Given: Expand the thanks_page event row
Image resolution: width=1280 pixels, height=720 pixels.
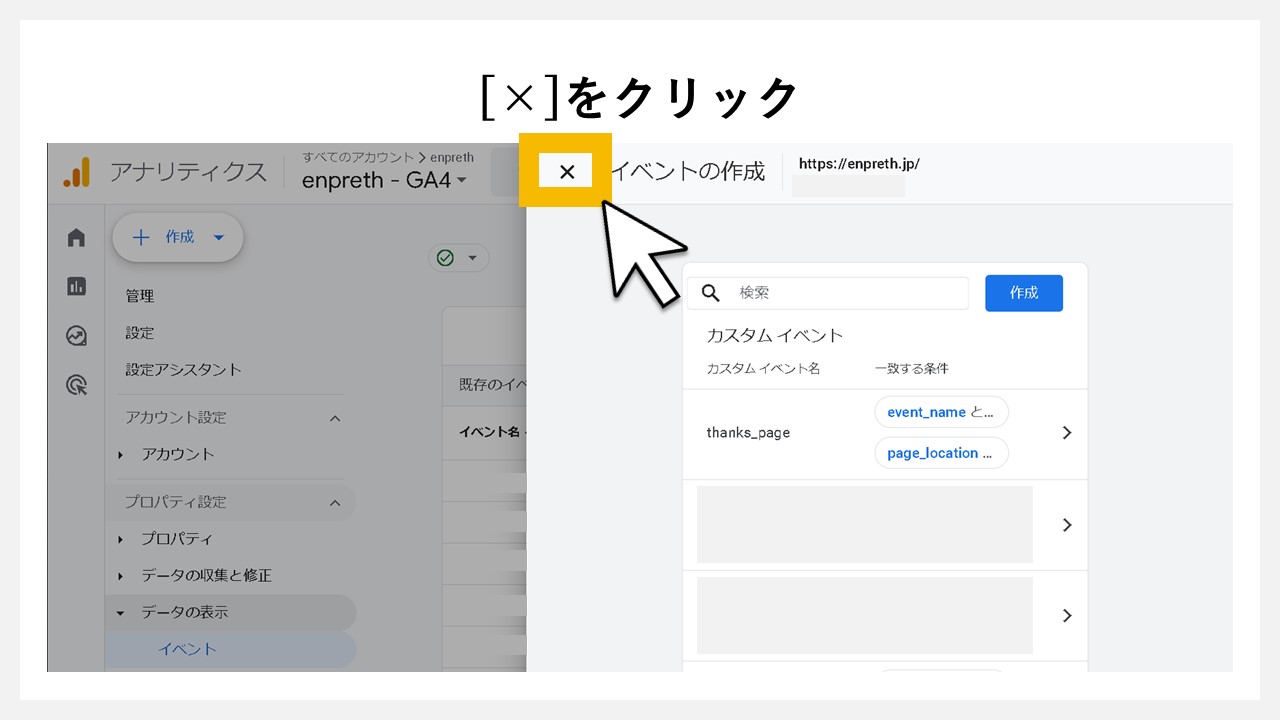Looking at the screenshot, I should (1066, 433).
